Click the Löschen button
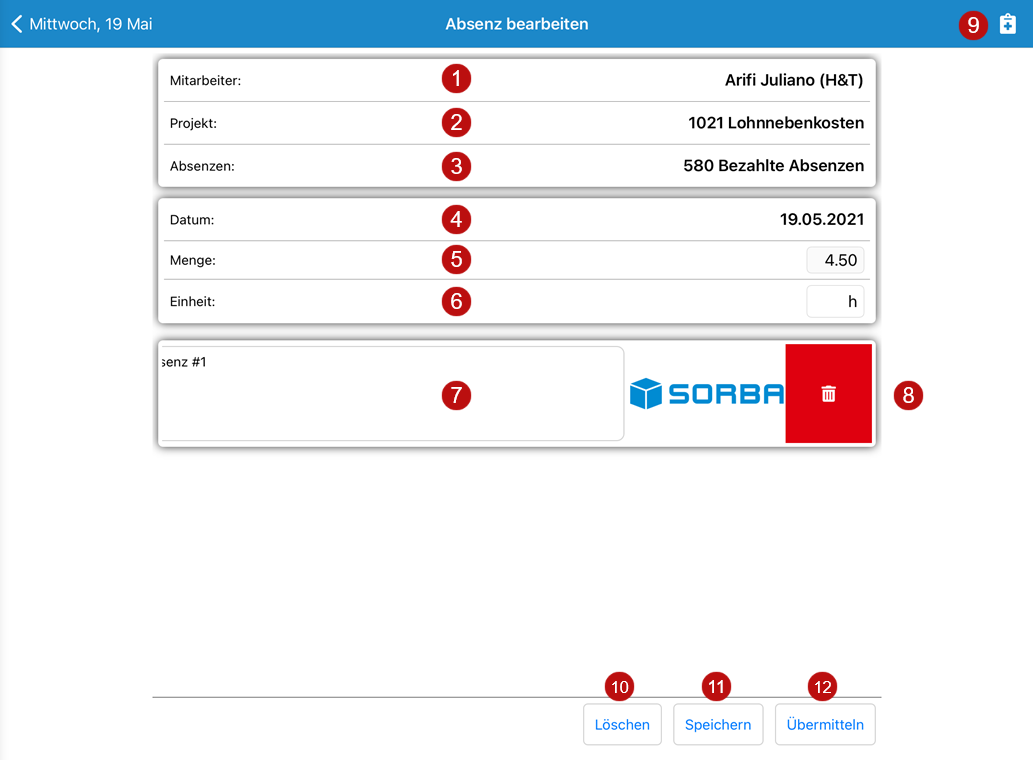The height and width of the screenshot is (760, 1033). click(622, 724)
